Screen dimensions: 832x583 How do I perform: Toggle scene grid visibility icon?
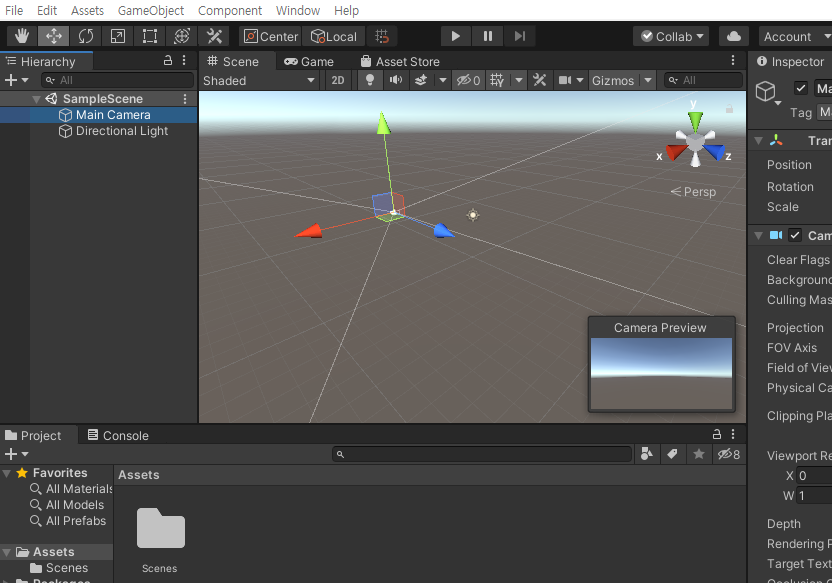pos(497,81)
